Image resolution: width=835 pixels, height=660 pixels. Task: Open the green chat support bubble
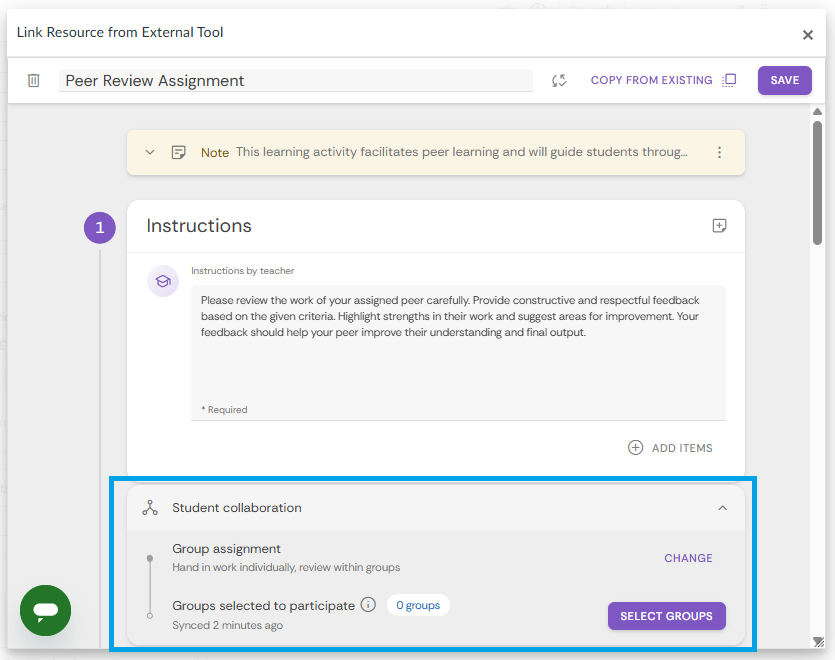point(46,610)
